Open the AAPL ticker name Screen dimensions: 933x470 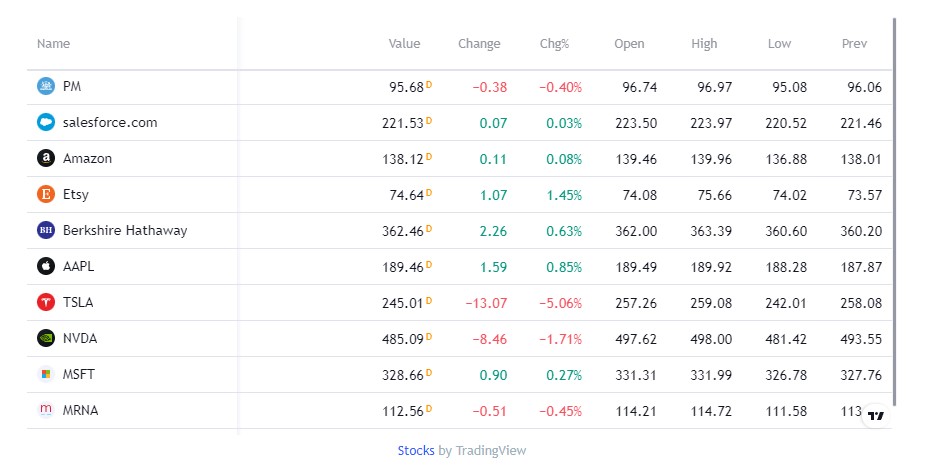[79, 267]
